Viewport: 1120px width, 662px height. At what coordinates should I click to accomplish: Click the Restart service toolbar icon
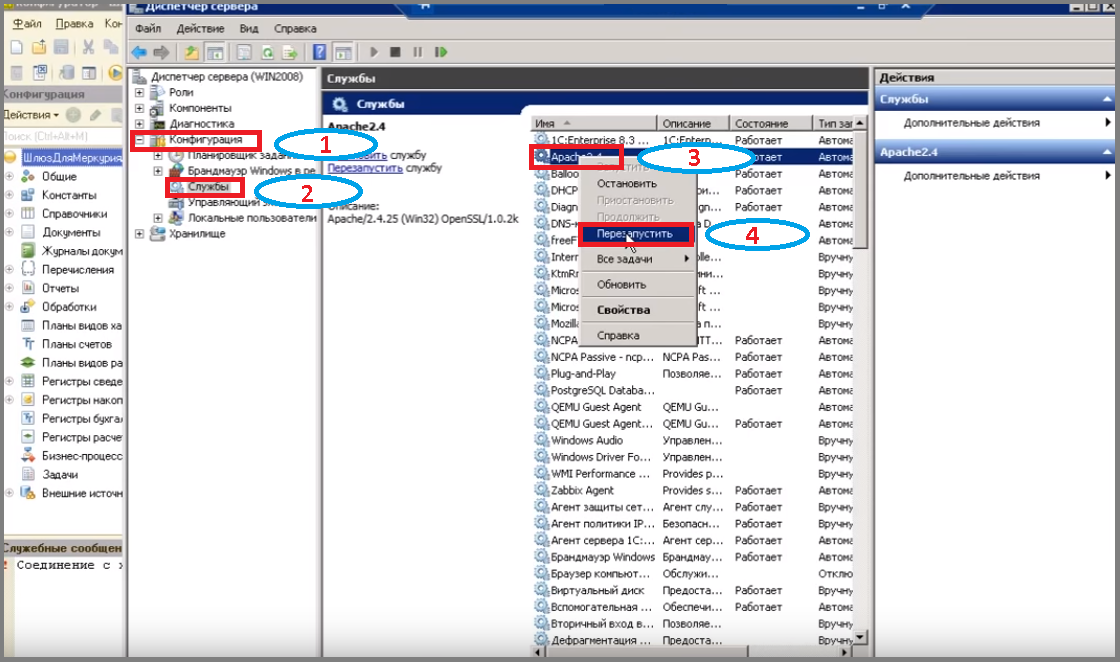441,52
